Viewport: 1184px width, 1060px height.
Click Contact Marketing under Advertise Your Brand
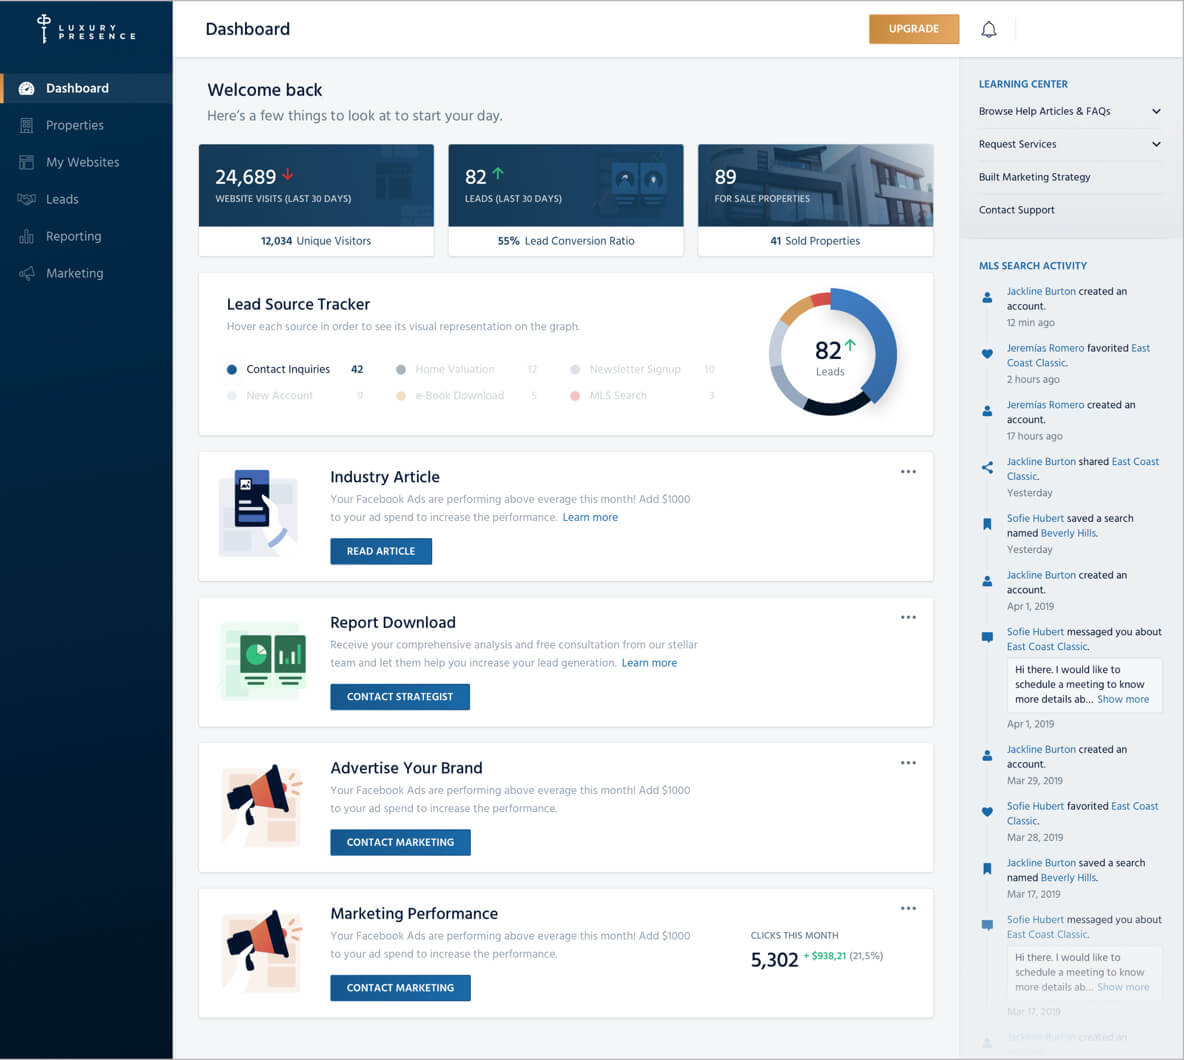tap(400, 843)
